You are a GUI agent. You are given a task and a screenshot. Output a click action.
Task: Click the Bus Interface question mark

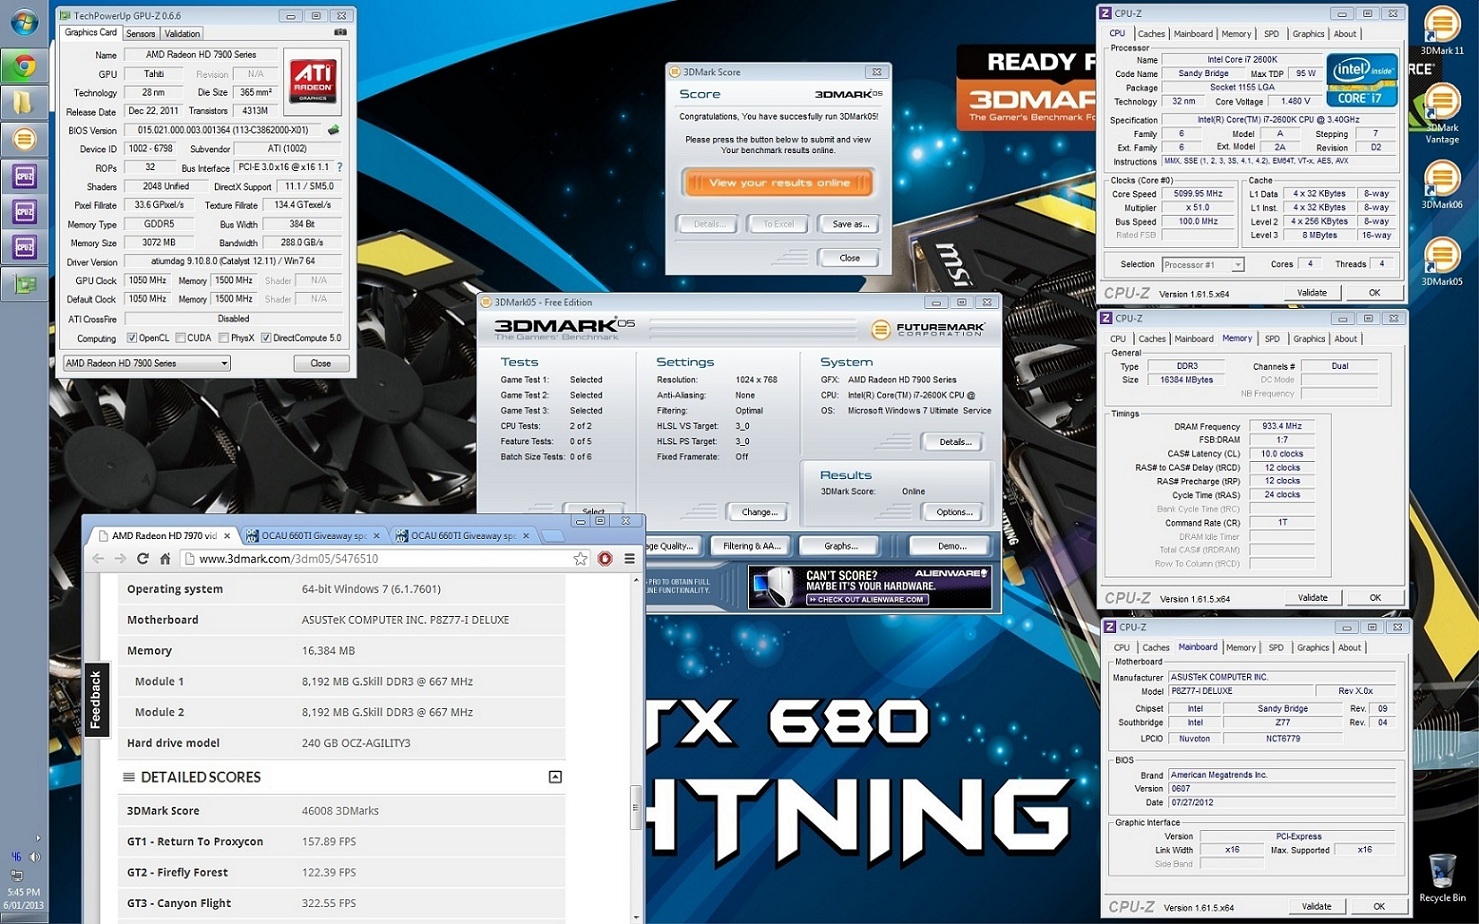click(x=340, y=167)
